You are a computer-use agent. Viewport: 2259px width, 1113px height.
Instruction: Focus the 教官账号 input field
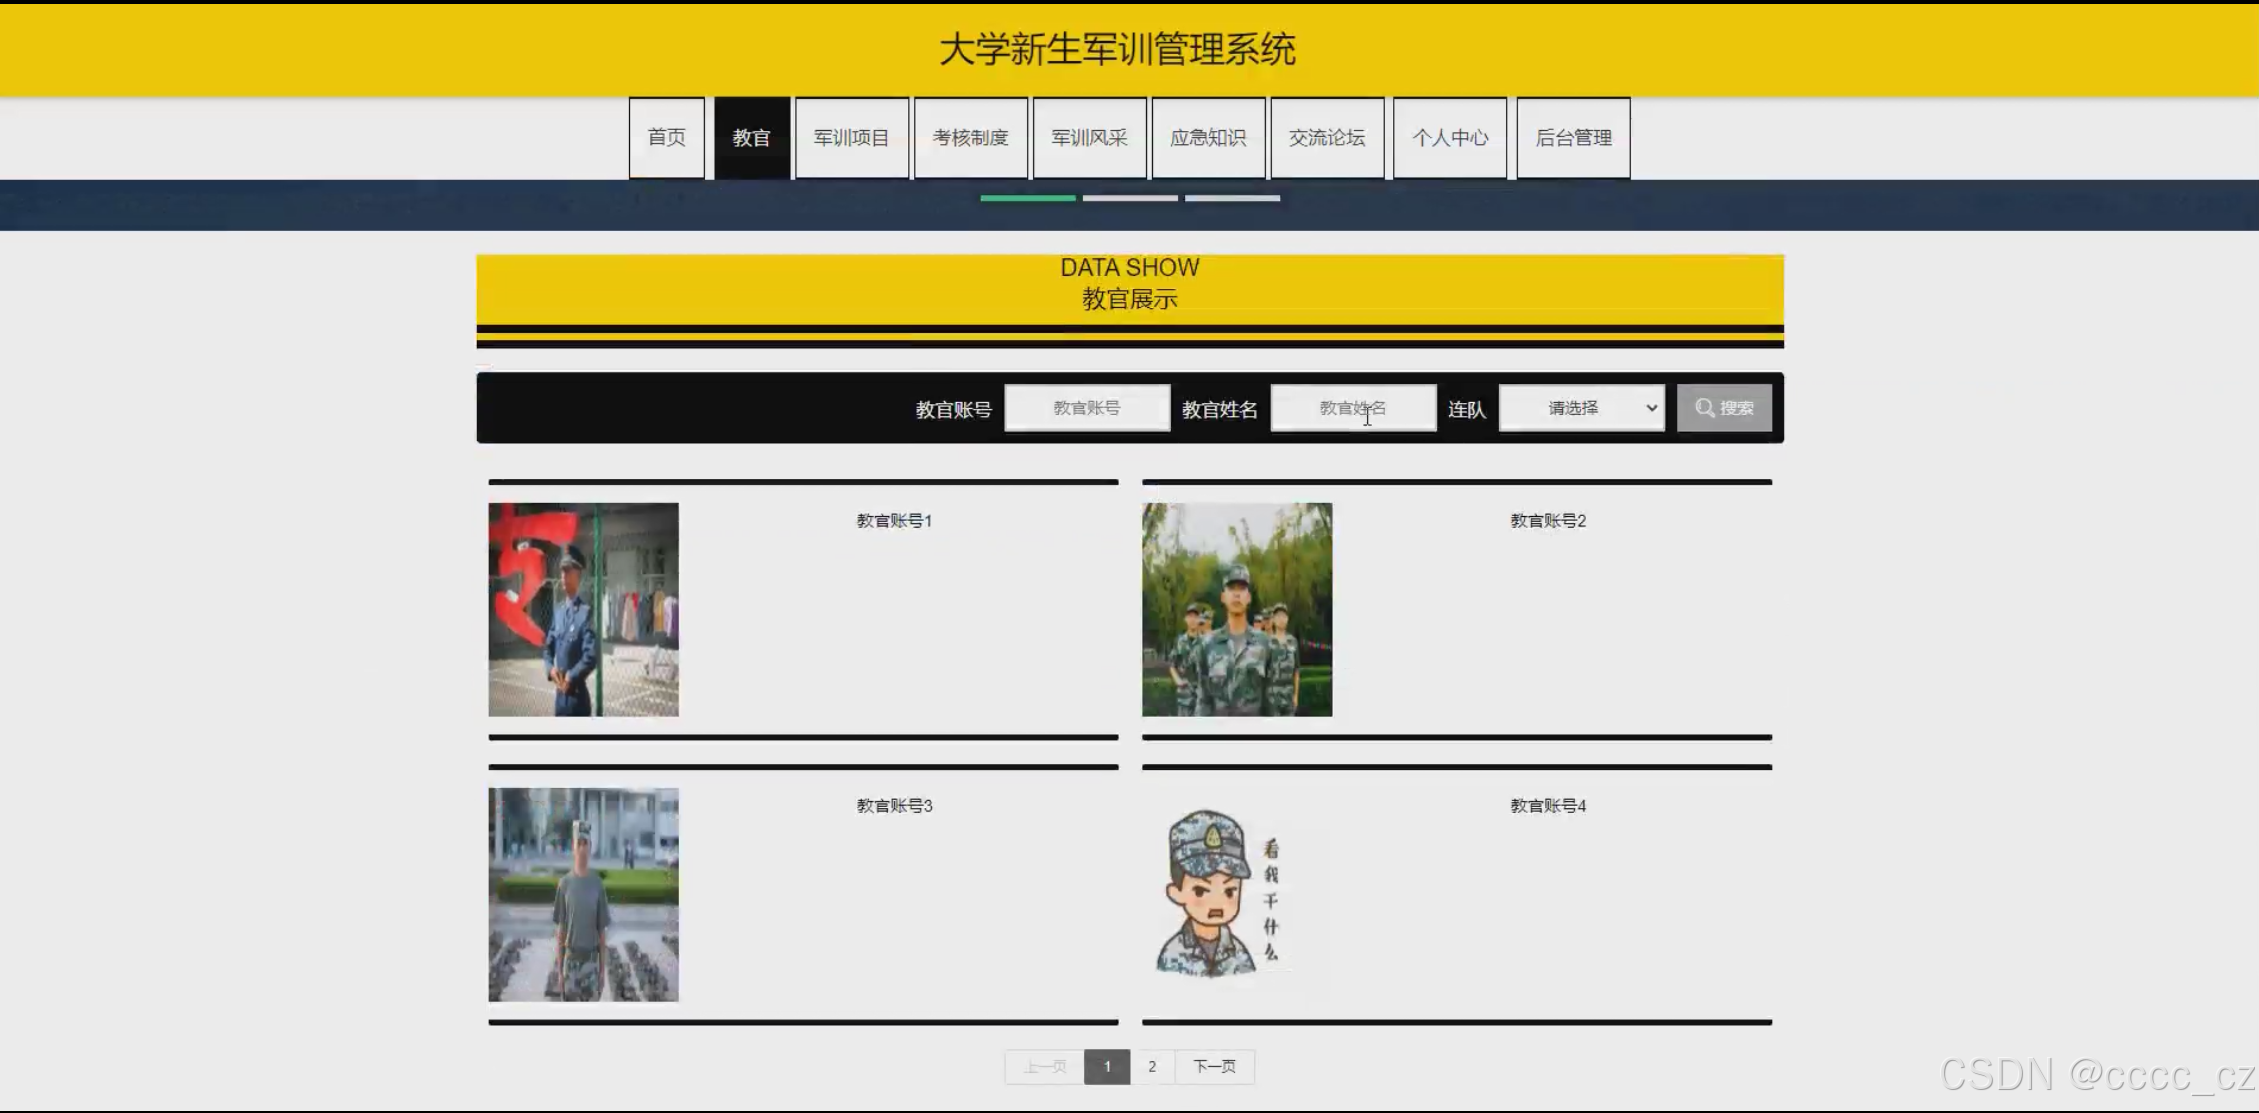tap(1087, 408)
